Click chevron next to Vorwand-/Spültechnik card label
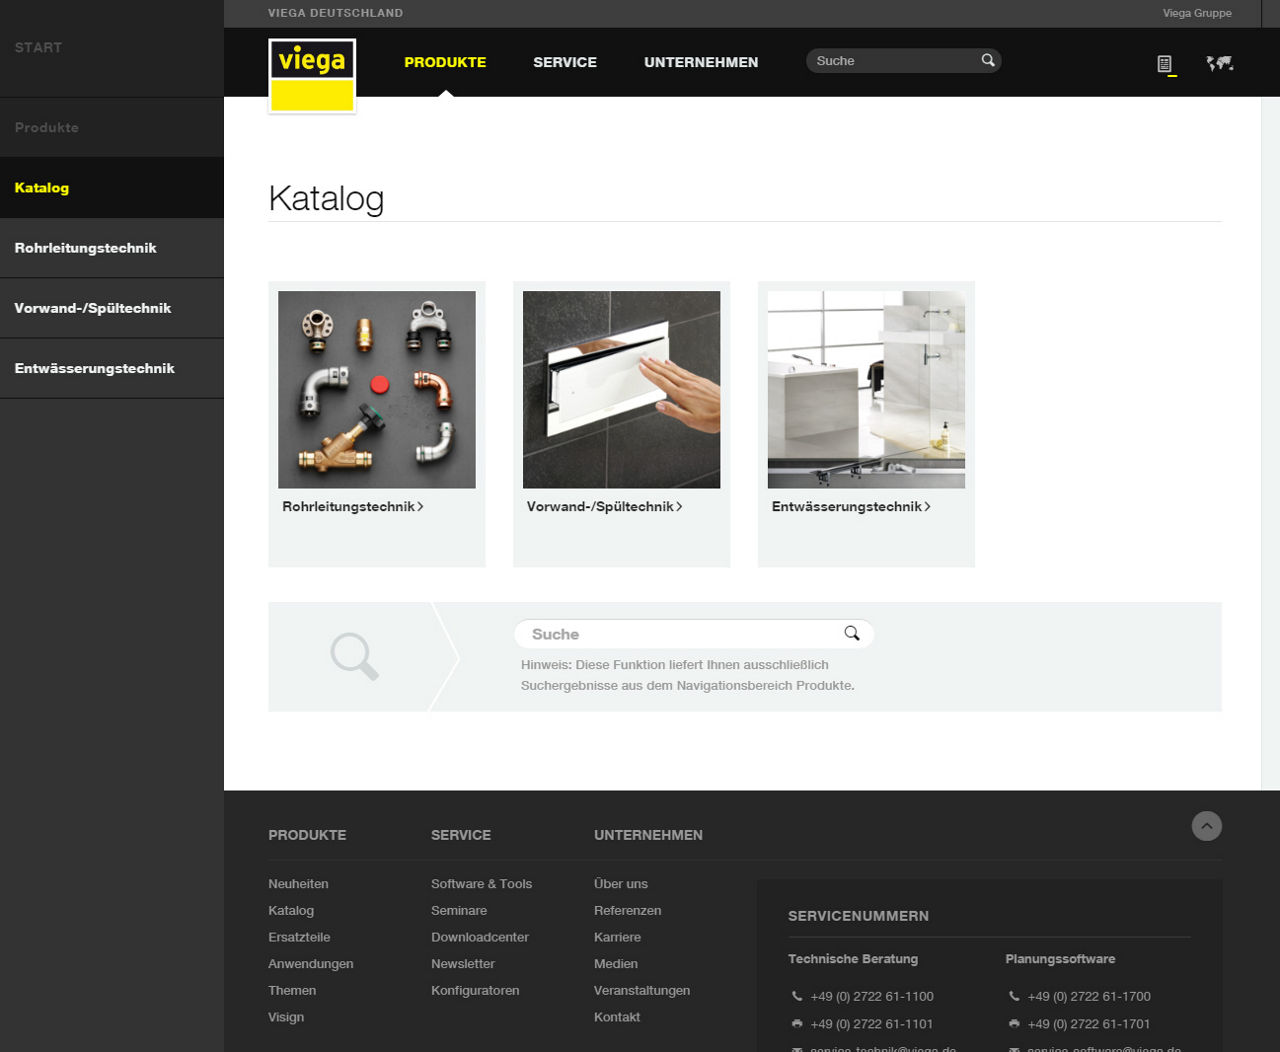The width and height of the screenshot is (1280, 1052). coord(679,507)
